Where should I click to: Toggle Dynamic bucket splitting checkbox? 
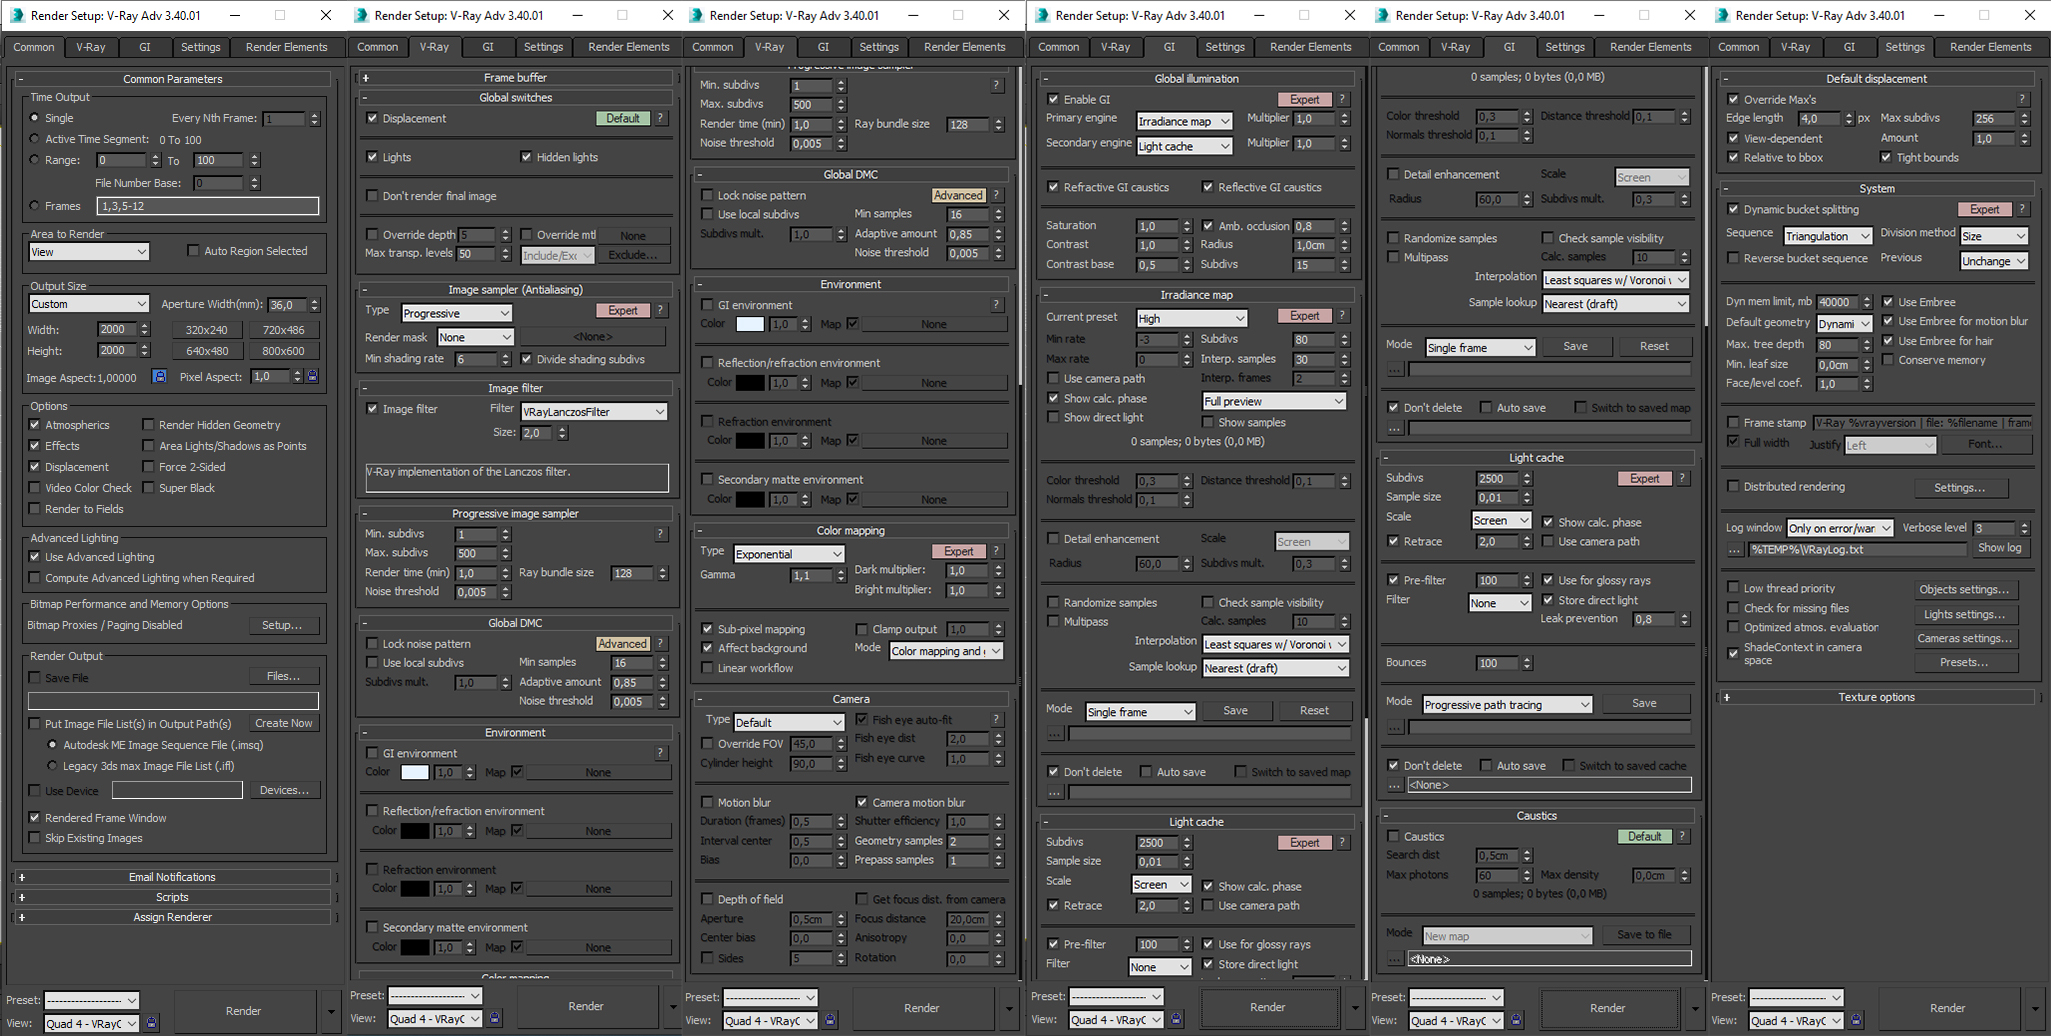pyautogui.click(x=1733, y=209)
